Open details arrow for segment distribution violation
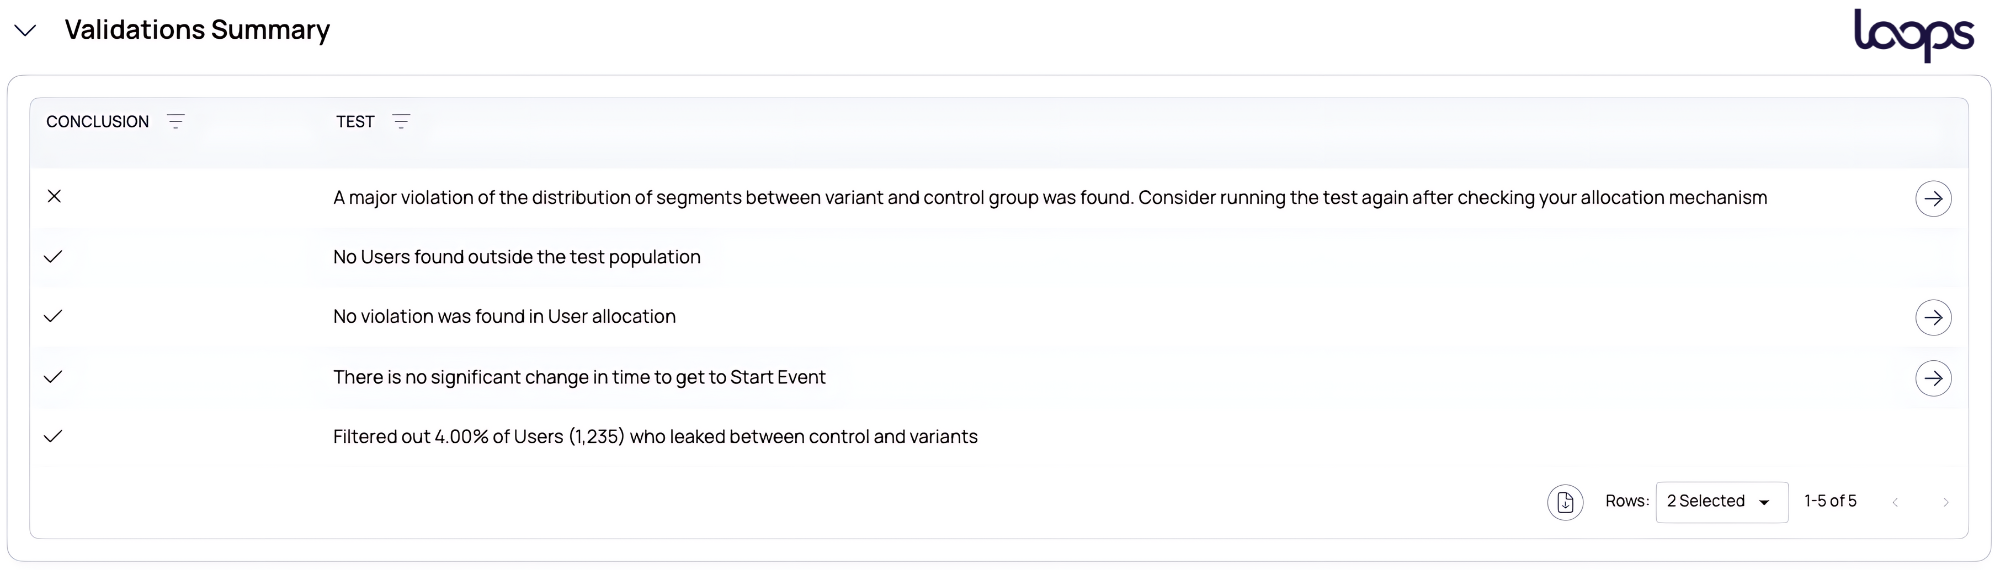Image resolution: width=2000 pixels, height=571 pixels. point(1933,198)
